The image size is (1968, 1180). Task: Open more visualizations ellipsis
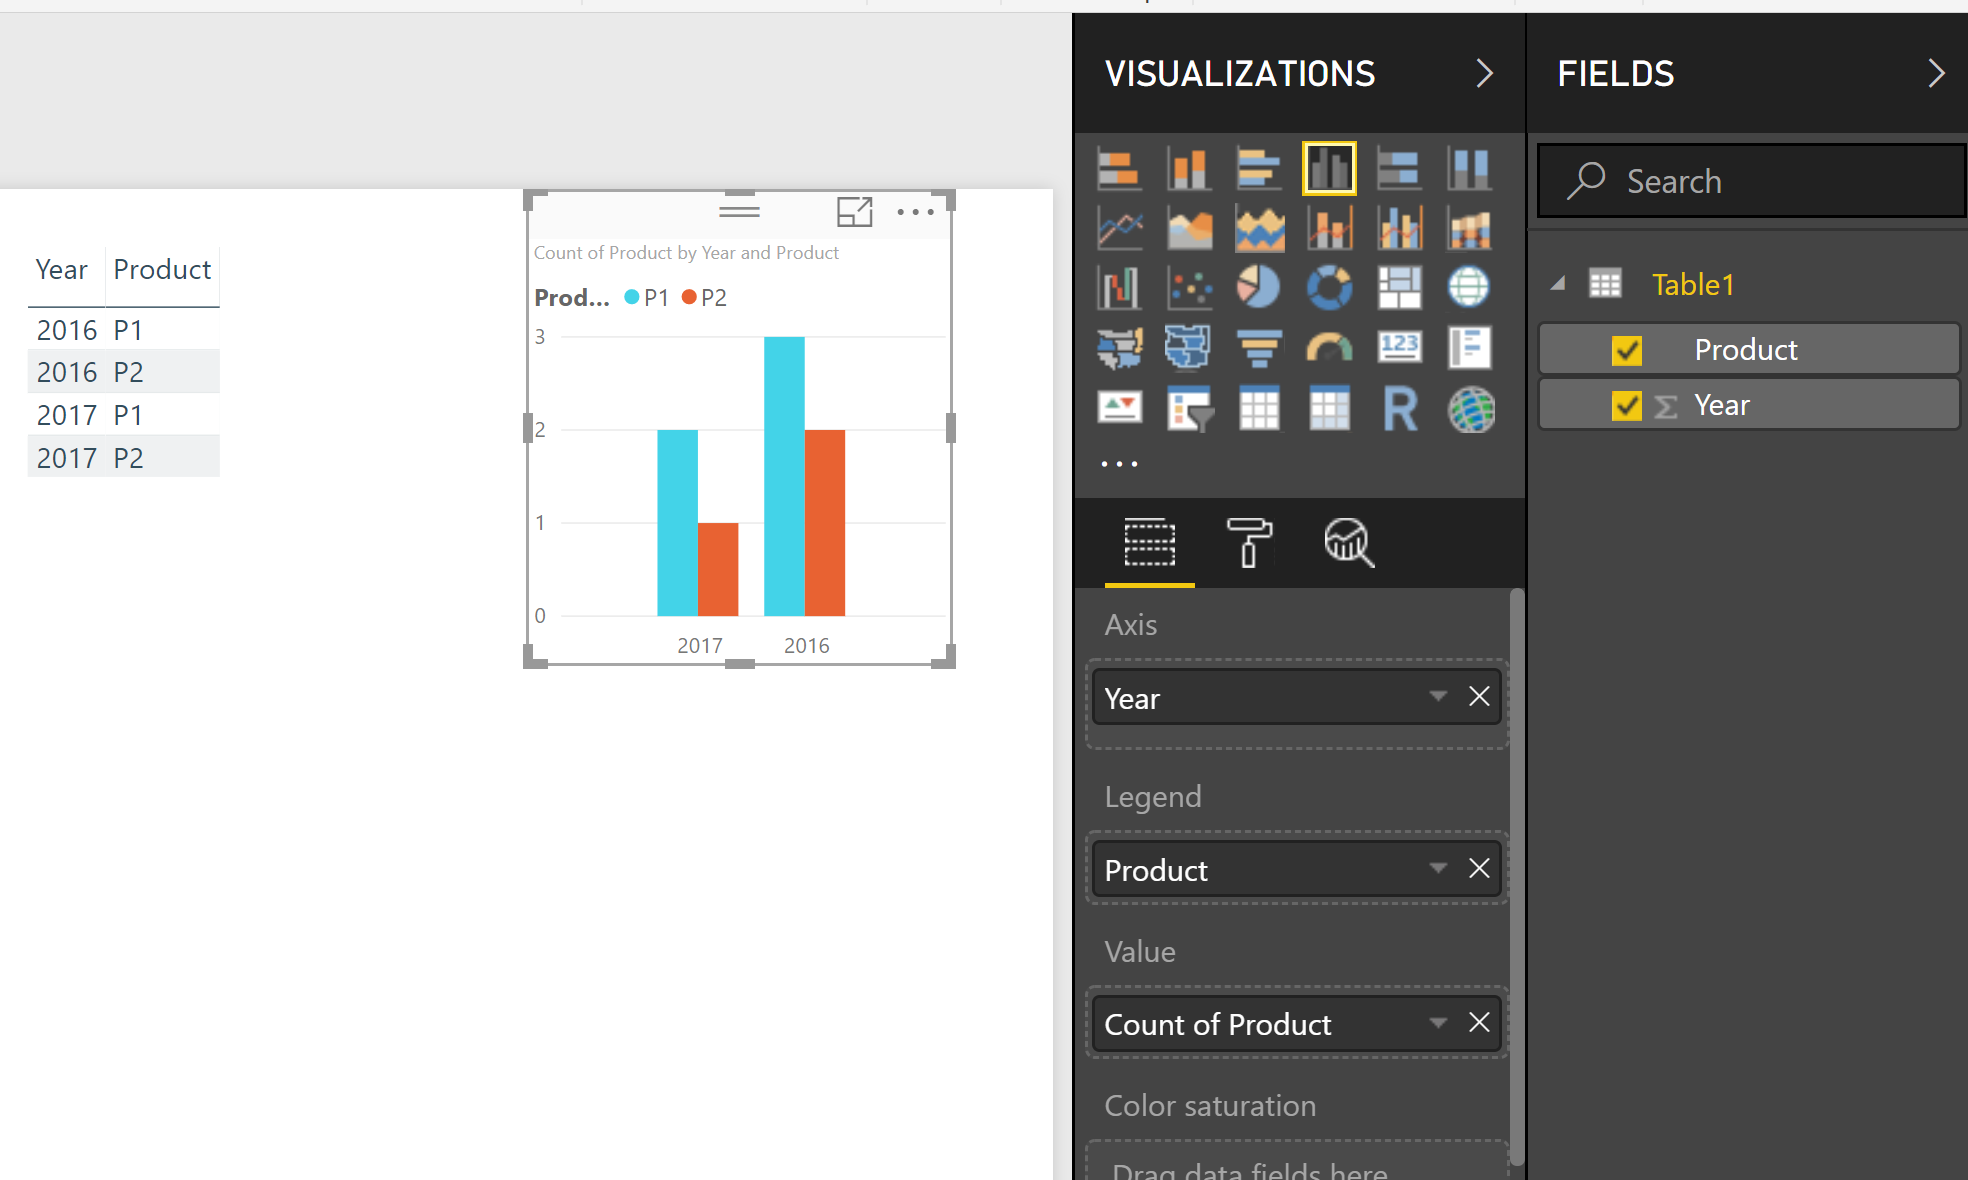(x=1119, y=464)
